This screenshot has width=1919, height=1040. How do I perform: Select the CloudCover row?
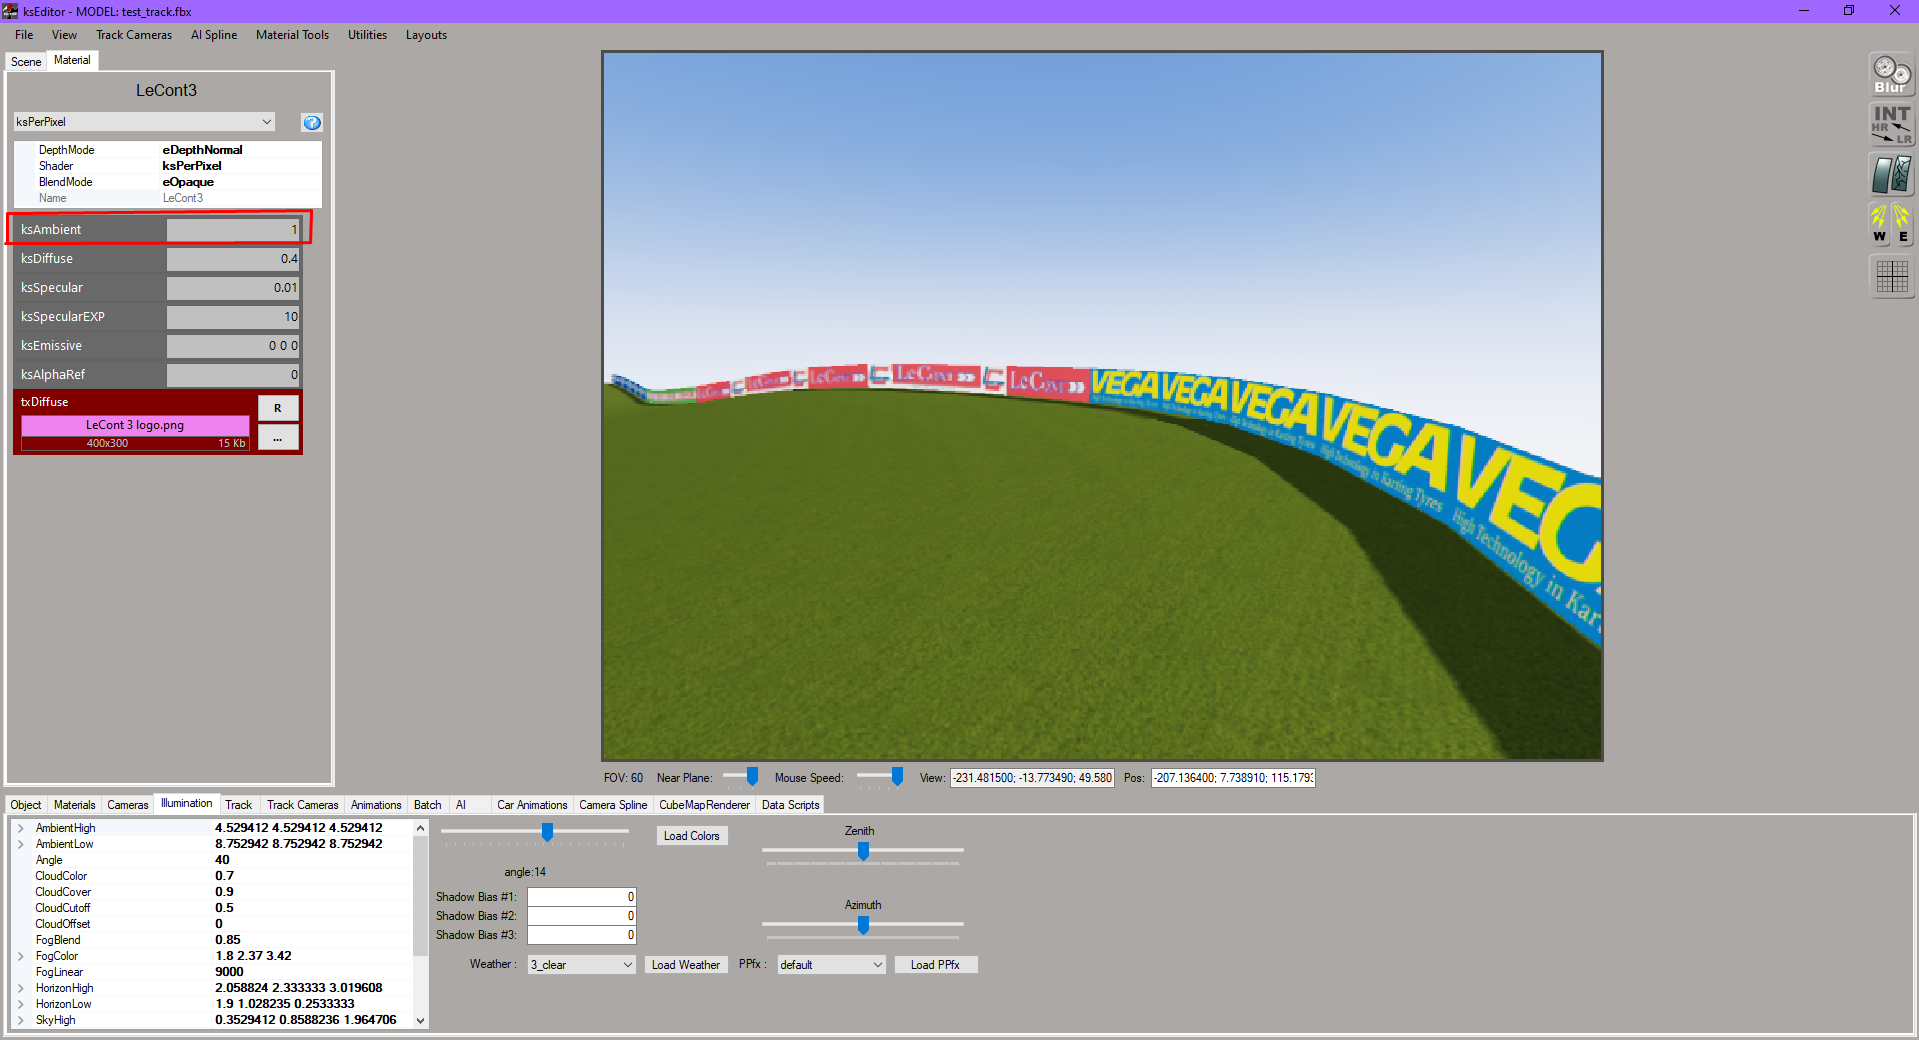[x=212, y=892]
